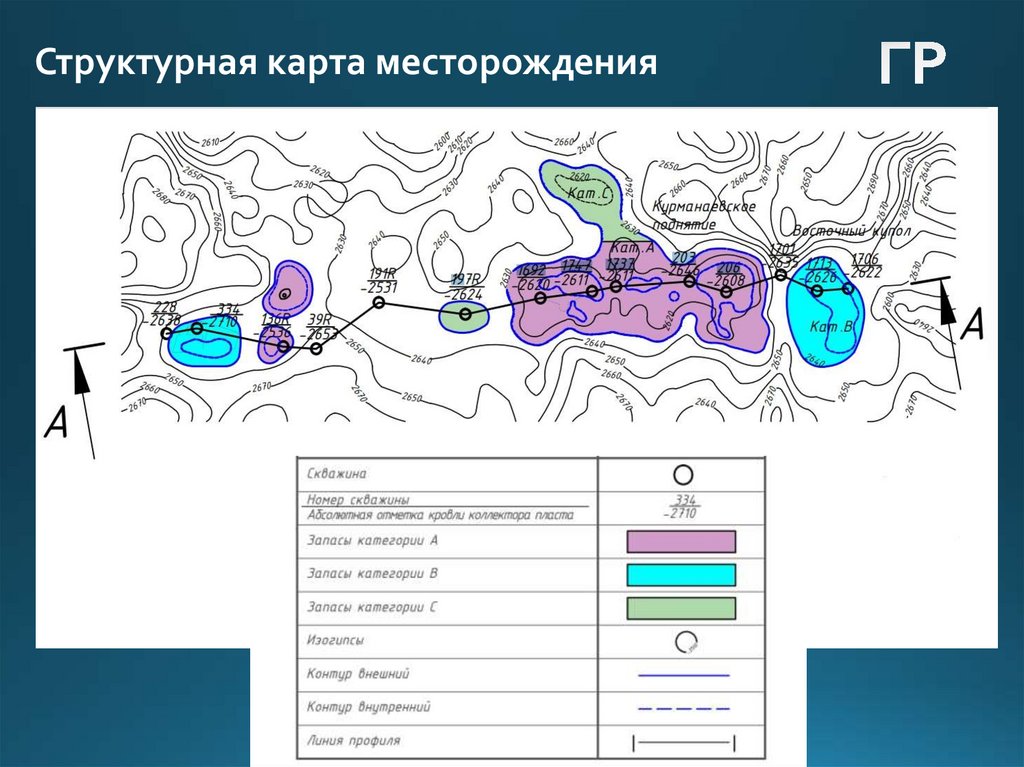Click the well marker circle of well 206
1024x767 pixels.
(x=726, y=292)
